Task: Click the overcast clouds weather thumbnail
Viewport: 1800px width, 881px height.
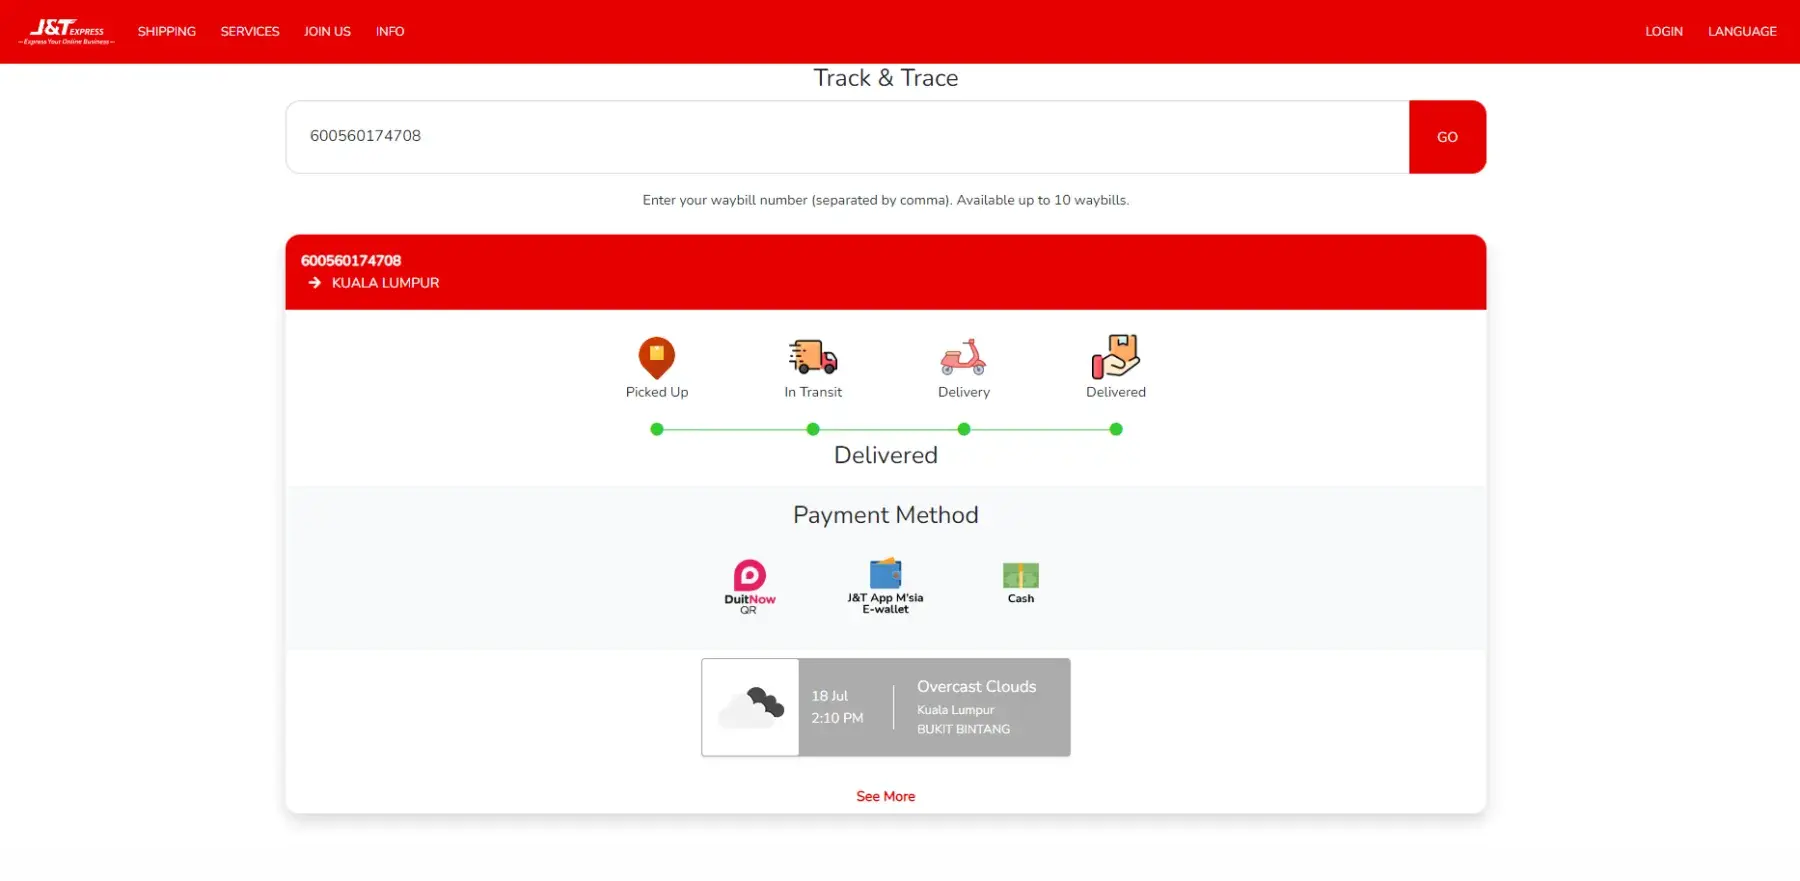Action: [x=751, y=707]
